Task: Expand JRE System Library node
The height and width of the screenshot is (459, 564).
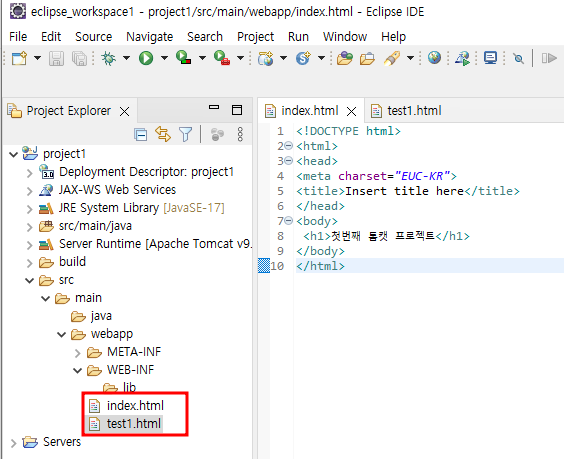Action: pyautogui.click(x=29, y=209)
